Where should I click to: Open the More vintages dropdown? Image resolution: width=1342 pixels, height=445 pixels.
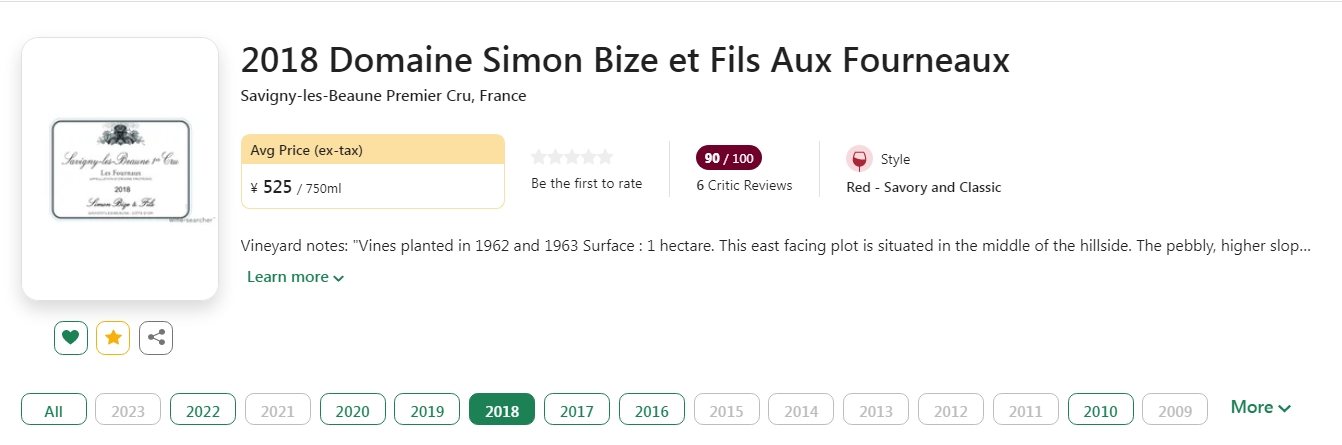(1260, 407)
